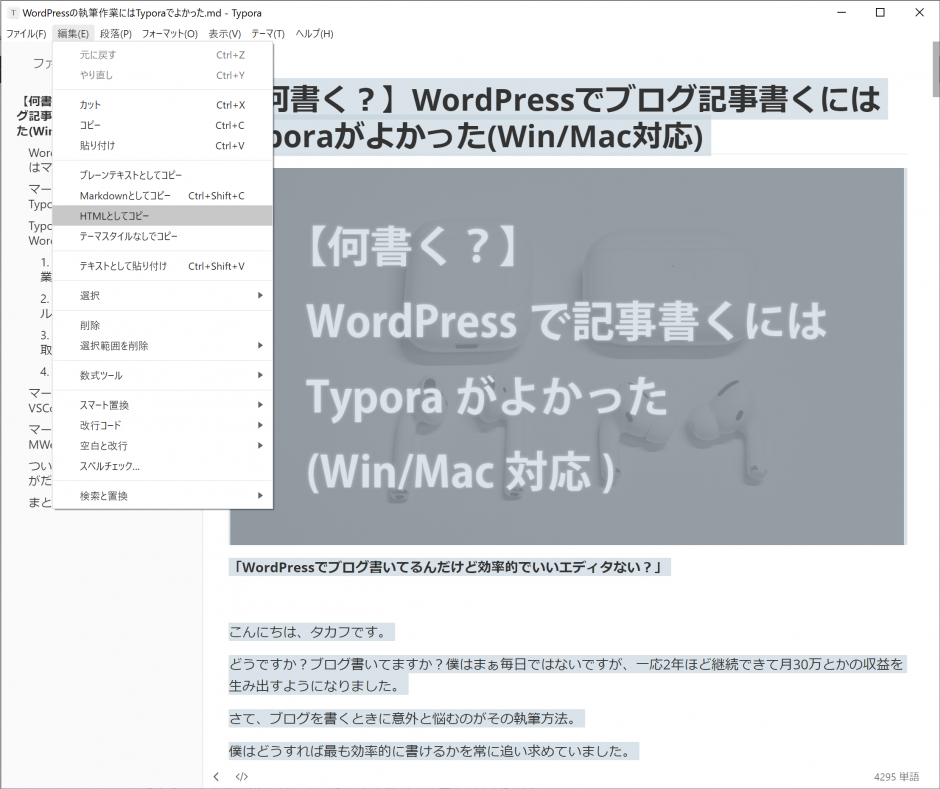Collapse sidebar using the ‹ chevron icon
The image size is (940, 789).
click(216, 776)
